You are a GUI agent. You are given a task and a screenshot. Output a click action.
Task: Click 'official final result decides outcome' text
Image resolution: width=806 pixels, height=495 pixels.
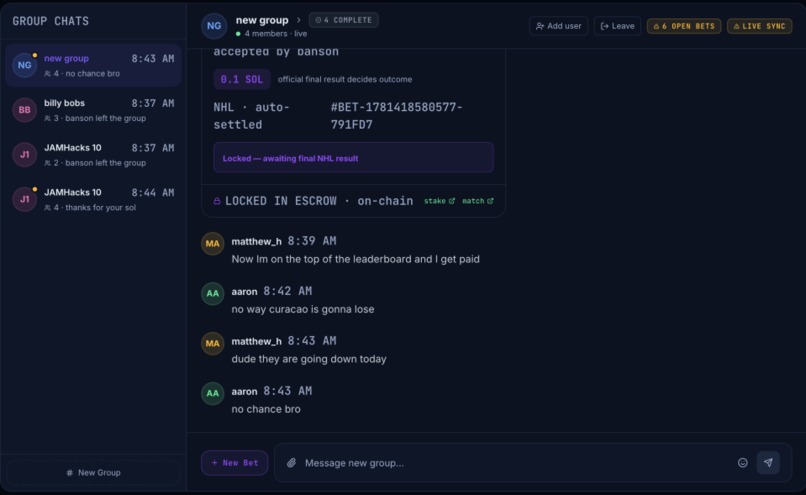click(345, 79)
